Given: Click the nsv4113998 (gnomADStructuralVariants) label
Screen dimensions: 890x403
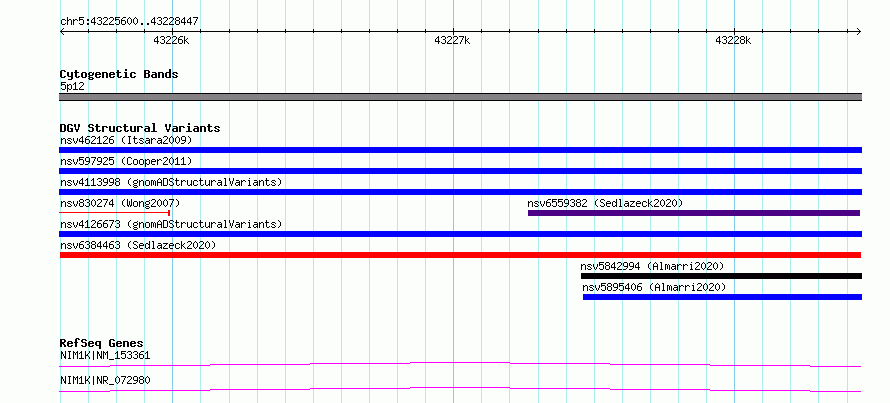Looking at the screenshot, I should (x=171, y=182).
